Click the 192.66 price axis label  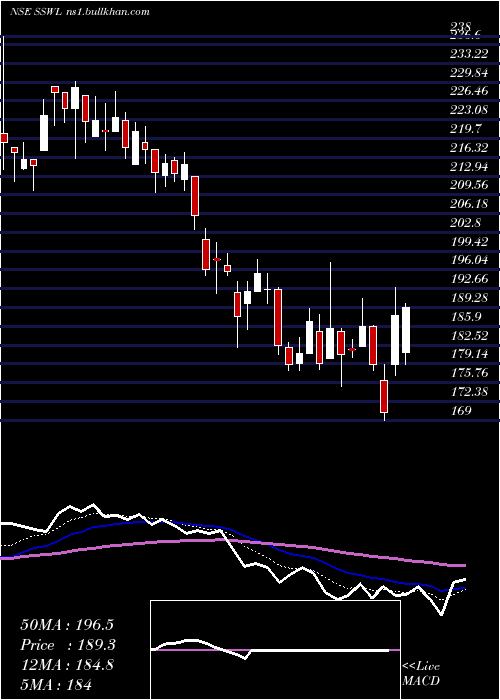[469, 279]
